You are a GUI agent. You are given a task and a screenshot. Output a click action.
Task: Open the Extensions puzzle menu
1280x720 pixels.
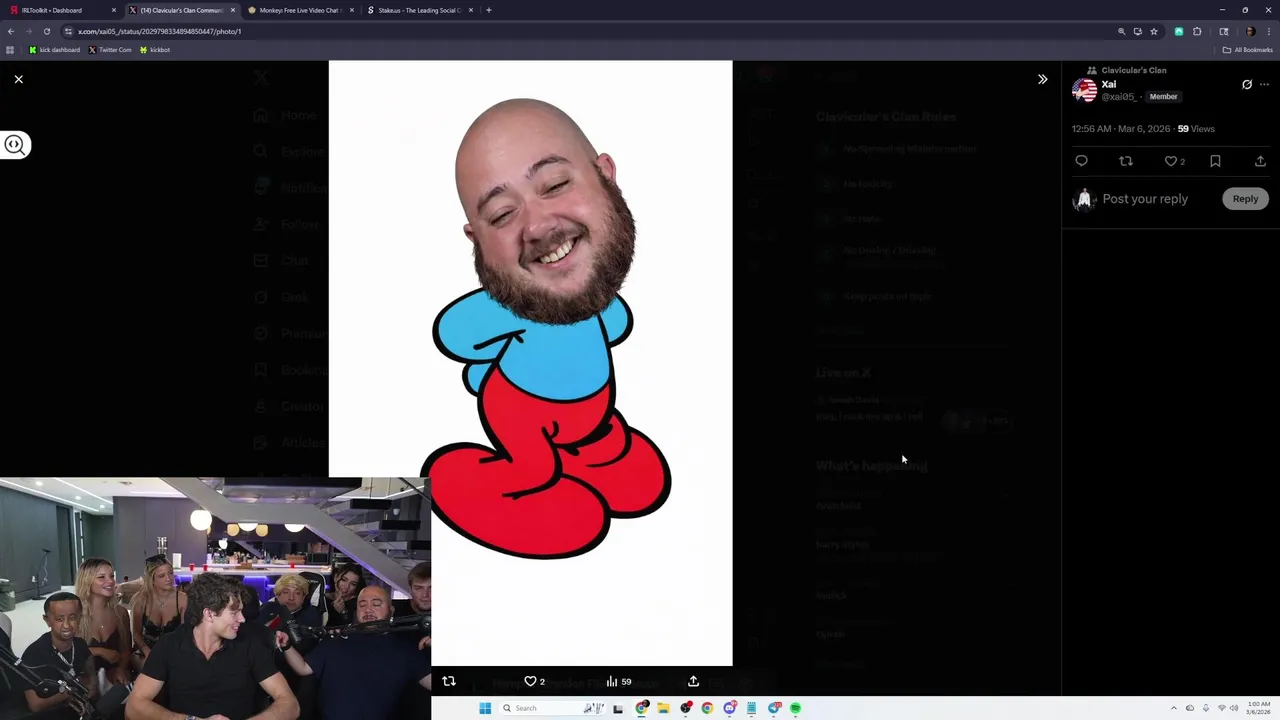tap(1197, 31)
